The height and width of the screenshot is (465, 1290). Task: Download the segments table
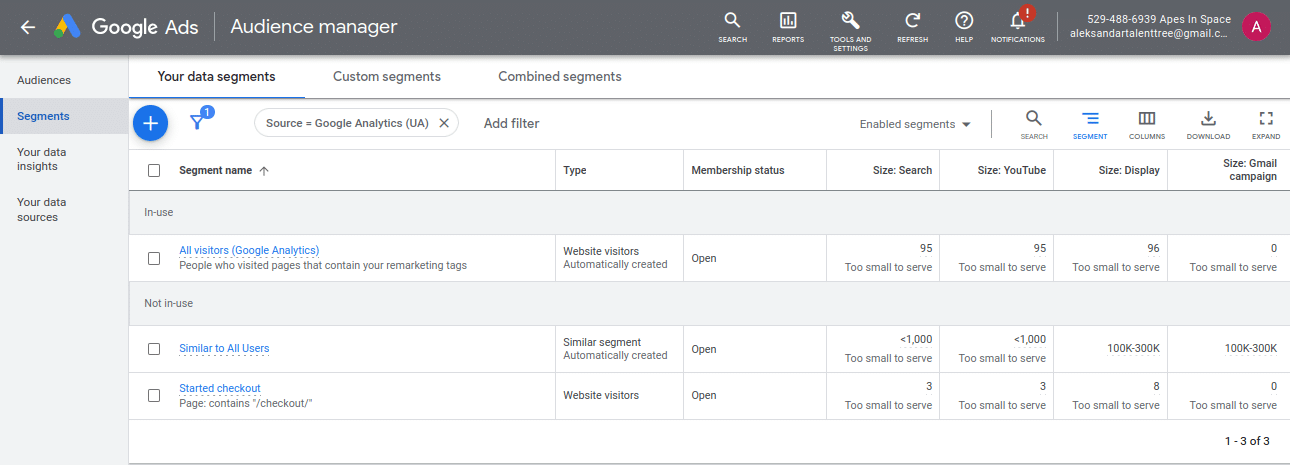pyautogui.click(x=1208, y=124)
